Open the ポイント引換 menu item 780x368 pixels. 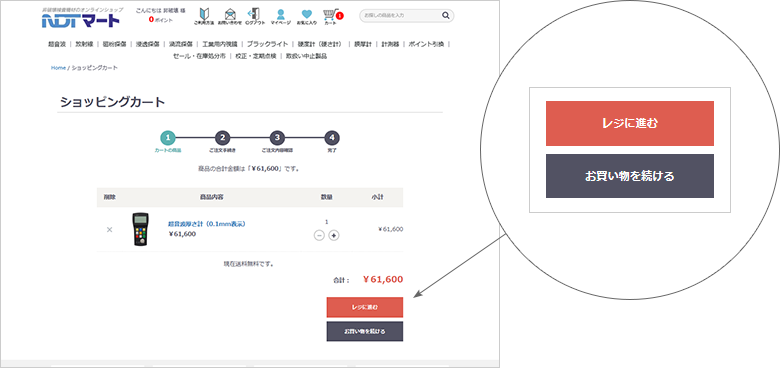coord(426,44)
